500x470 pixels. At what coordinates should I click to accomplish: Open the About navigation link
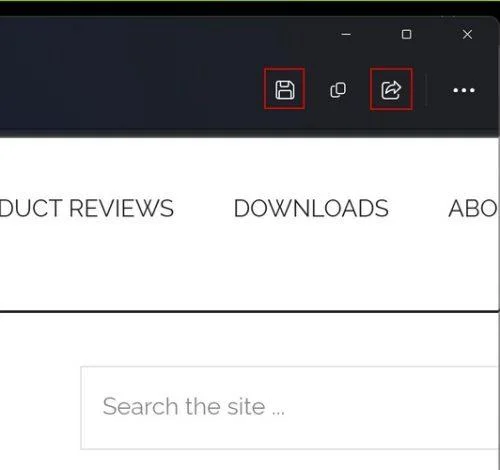(x=473, y=209)
